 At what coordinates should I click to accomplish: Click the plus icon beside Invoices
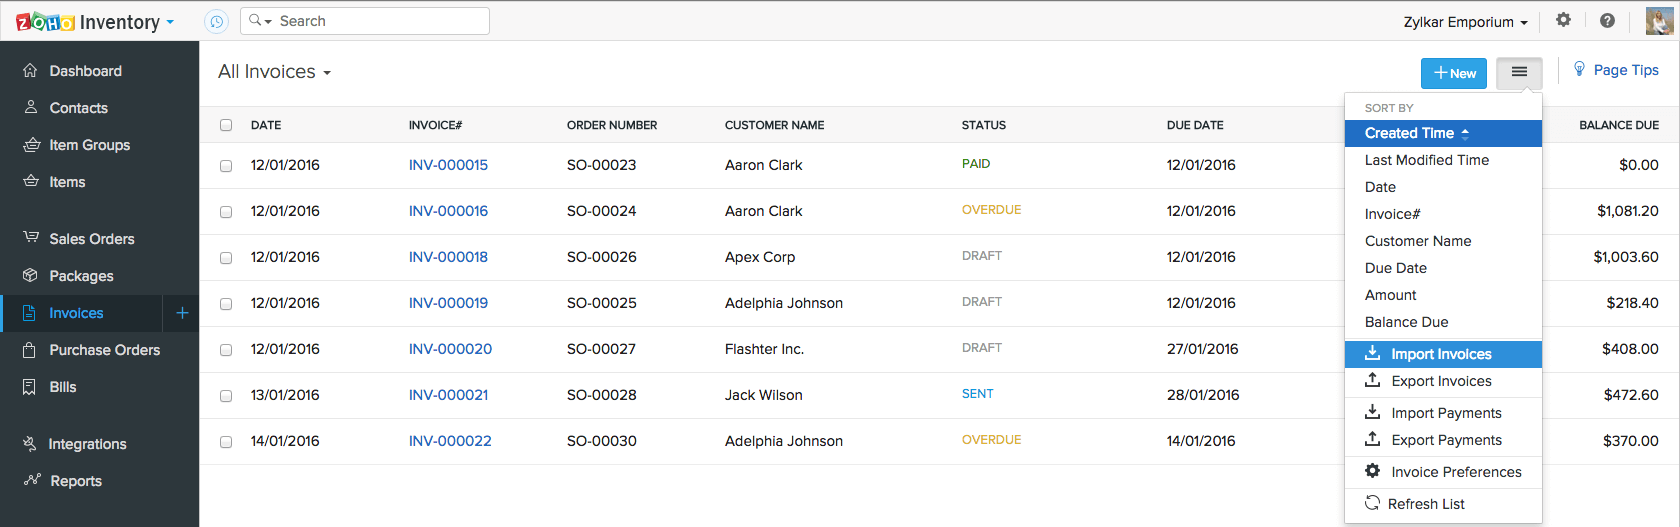182,313
